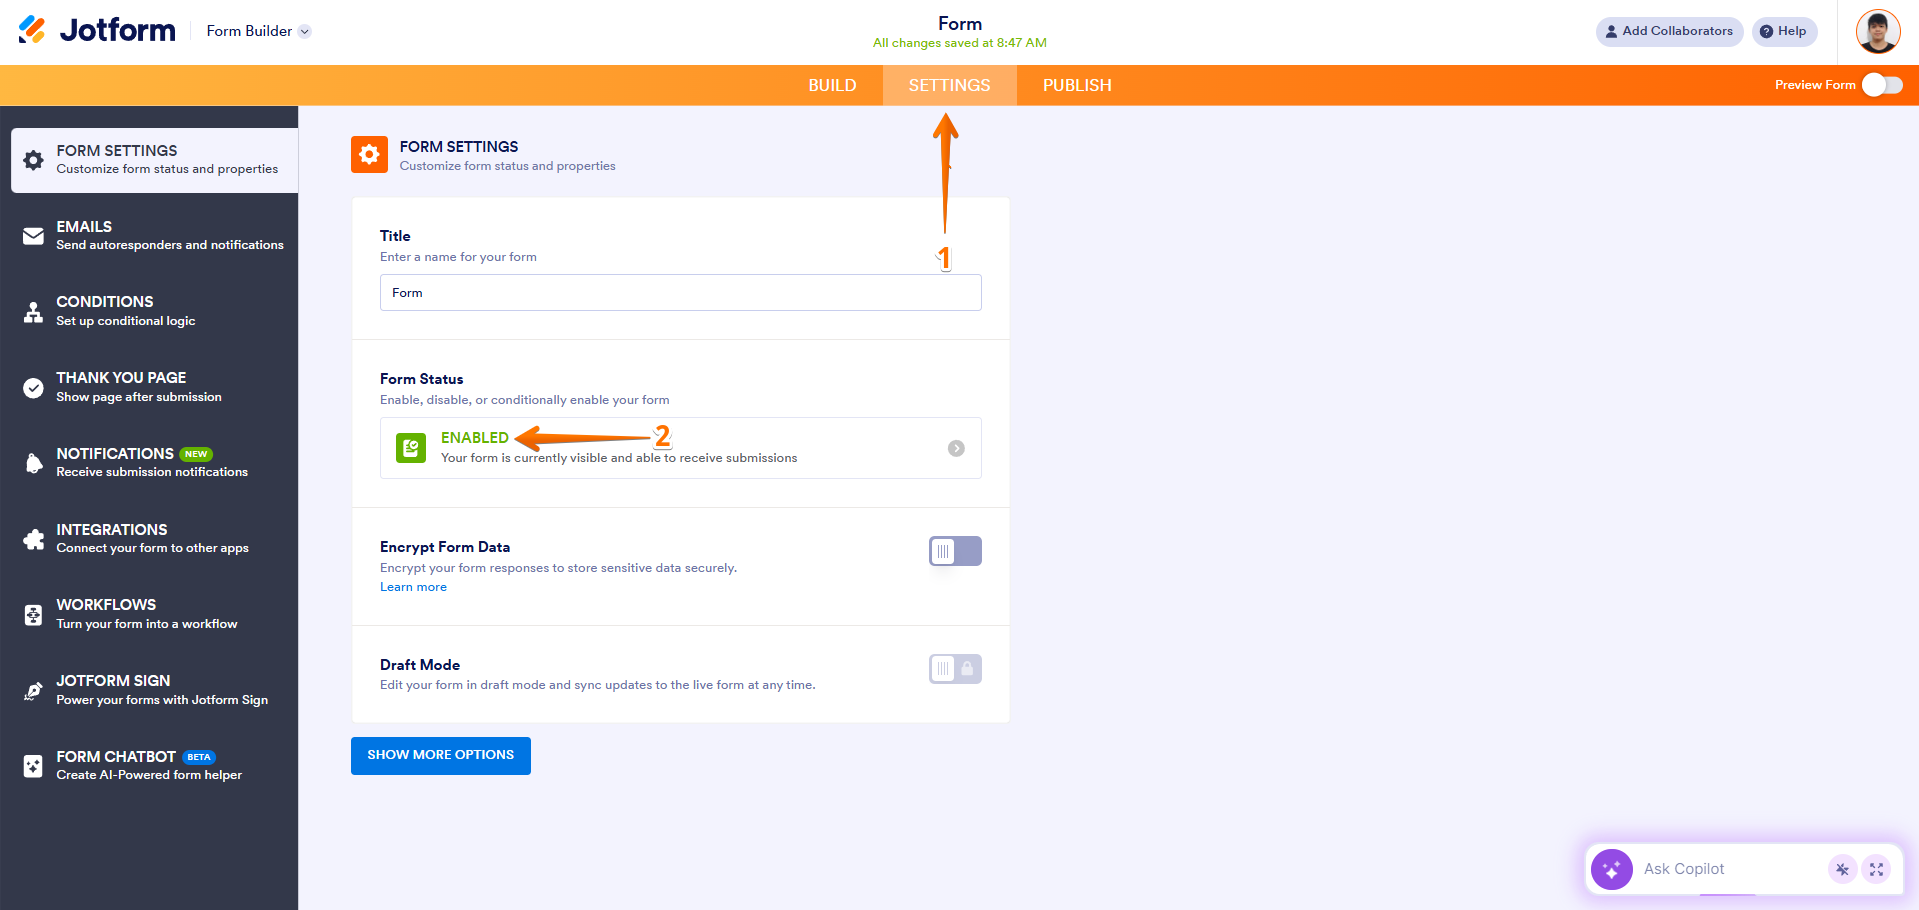Click the Workflows icon

(33, 615)
